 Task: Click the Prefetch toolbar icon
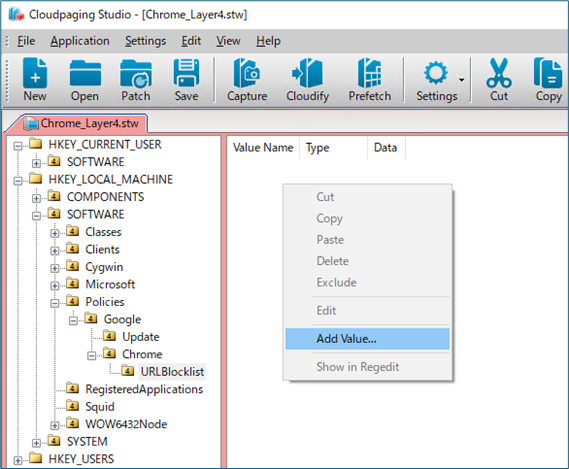369,80
